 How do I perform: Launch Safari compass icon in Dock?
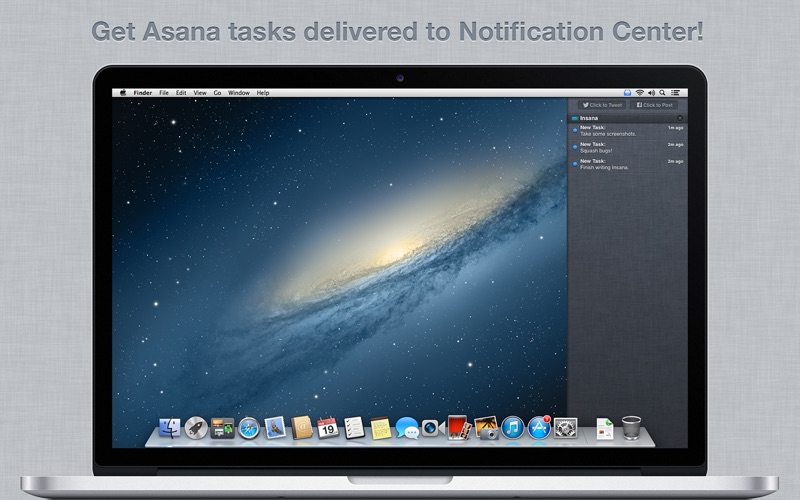click(249, 428)
